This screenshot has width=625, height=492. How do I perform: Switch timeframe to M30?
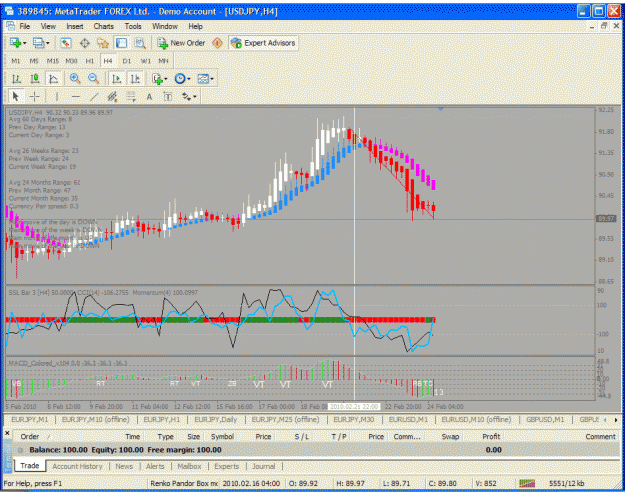[71, 61]
